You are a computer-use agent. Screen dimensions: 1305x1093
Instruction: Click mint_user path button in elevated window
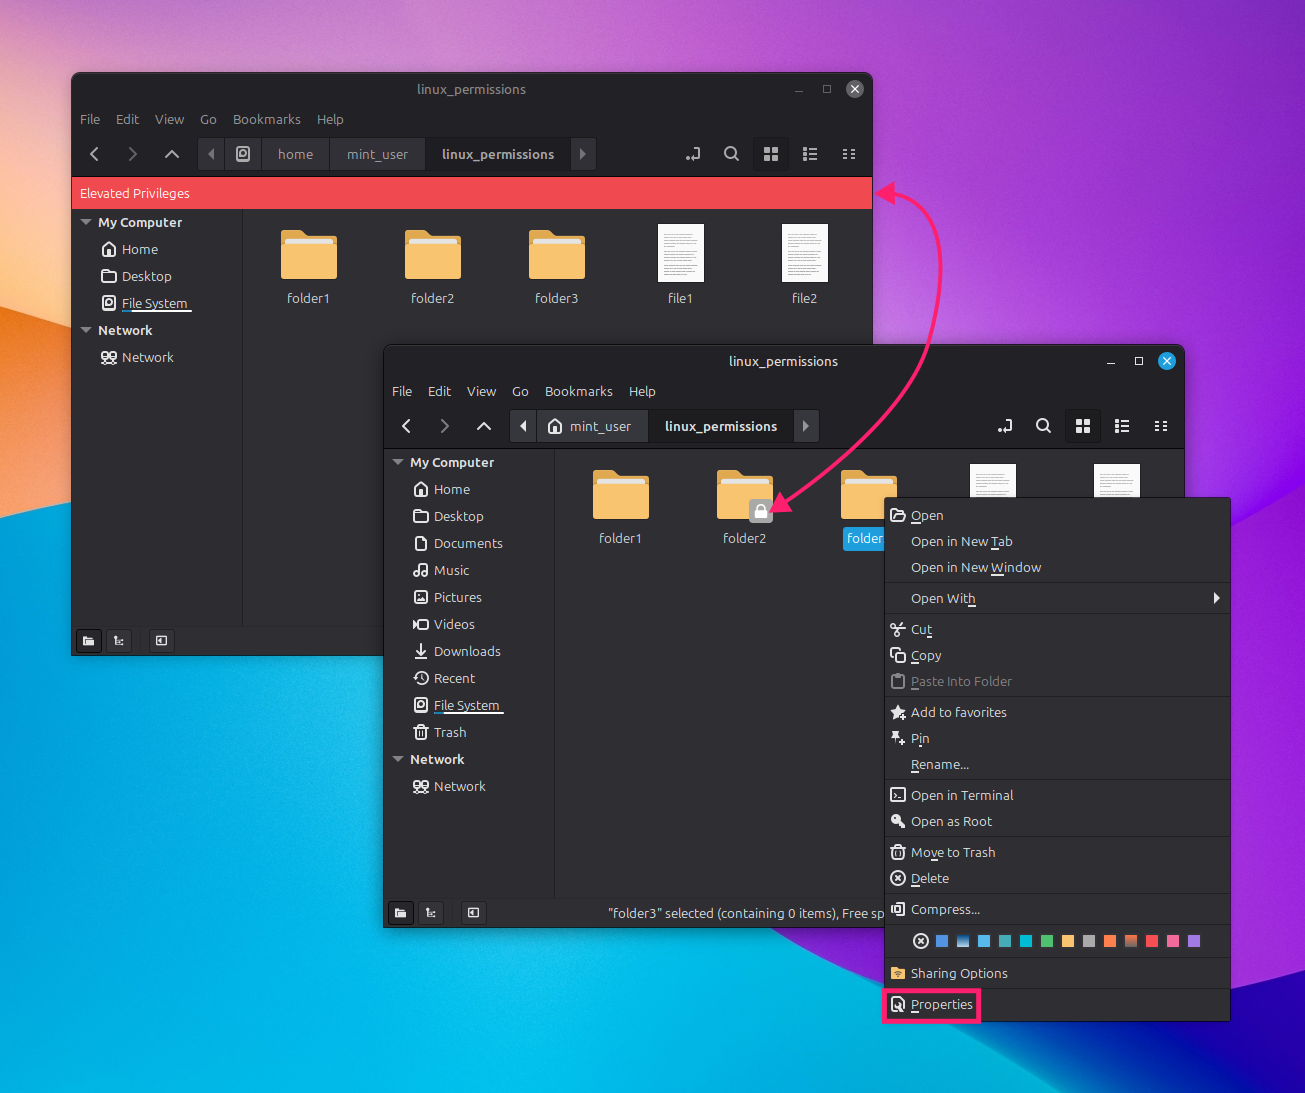coord(377,154)
